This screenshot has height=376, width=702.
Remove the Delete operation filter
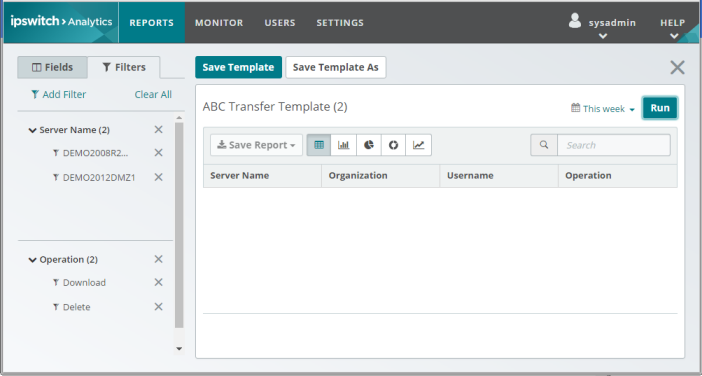(x=158, y=307)
